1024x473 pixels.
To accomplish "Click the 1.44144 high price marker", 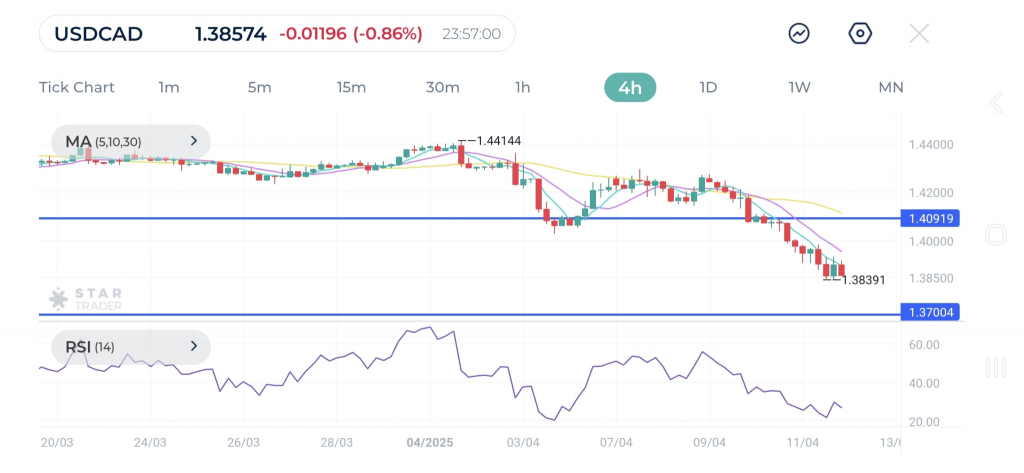I will coord(498,141).
